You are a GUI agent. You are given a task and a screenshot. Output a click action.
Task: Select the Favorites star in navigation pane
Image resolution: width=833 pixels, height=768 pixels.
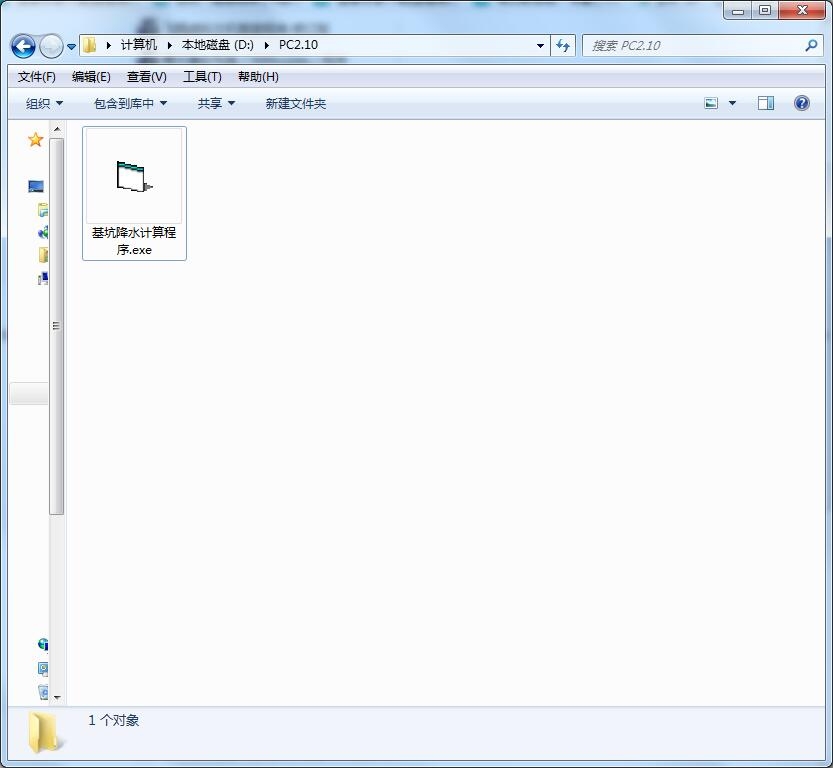coord(36,140)
